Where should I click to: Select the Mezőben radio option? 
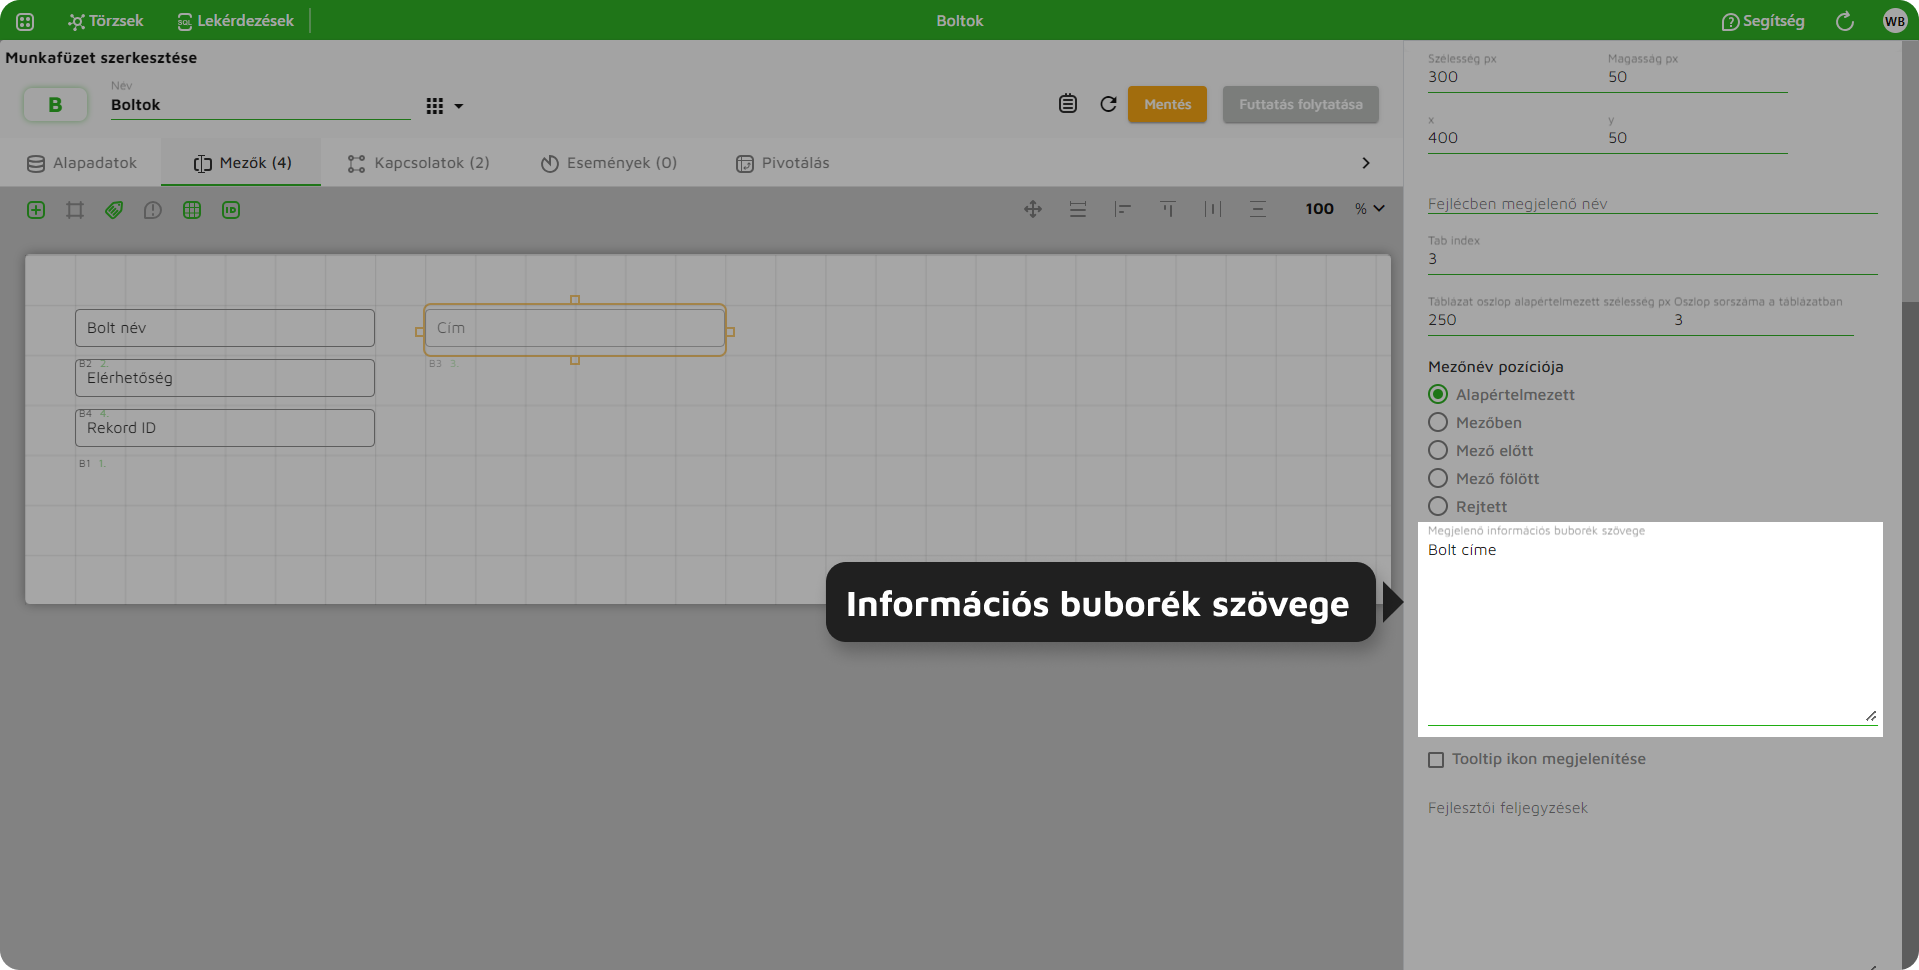coord(1438,422)
